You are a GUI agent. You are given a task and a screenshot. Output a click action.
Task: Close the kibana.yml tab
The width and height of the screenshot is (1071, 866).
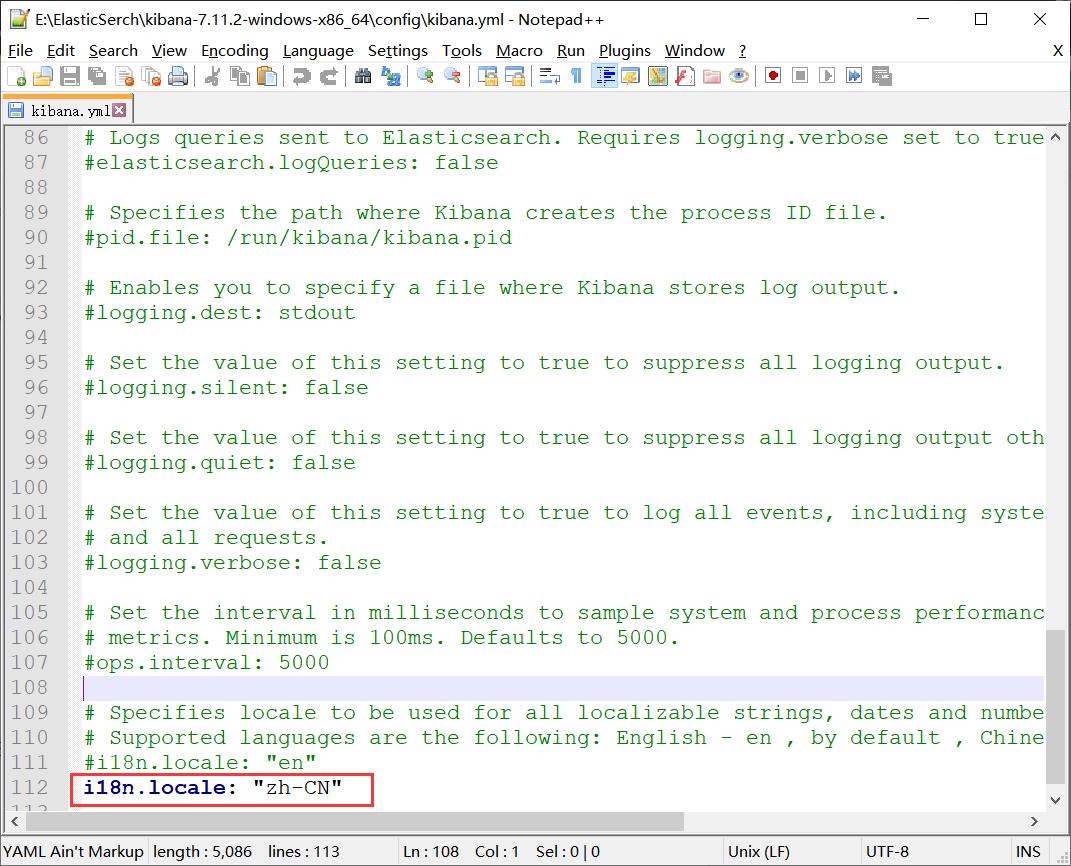point(119,110)
